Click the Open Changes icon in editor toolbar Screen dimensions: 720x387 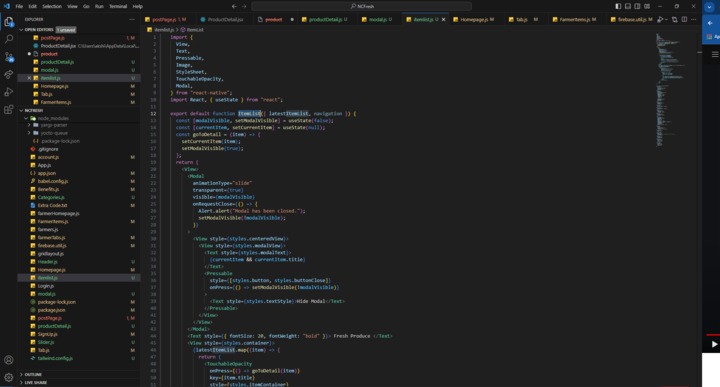click(675, 19)
